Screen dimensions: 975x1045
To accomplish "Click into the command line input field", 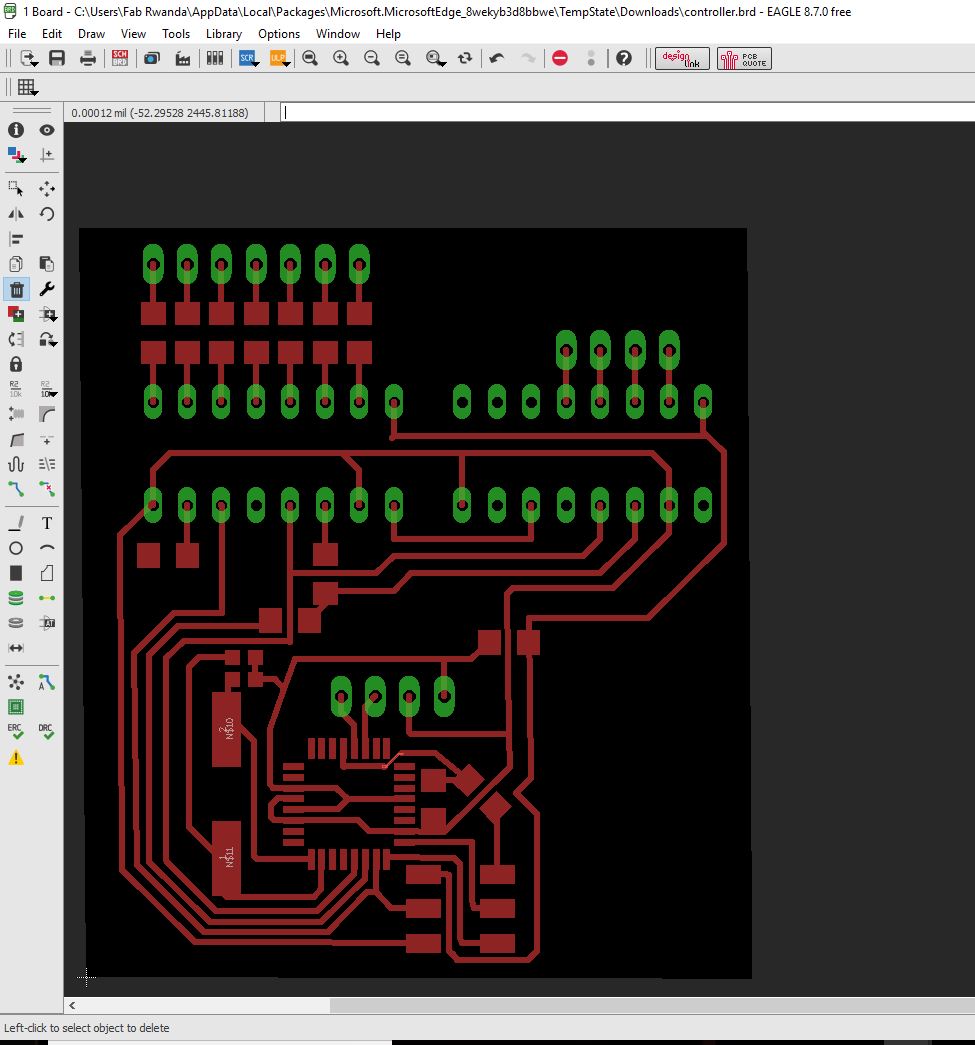I will [628, 112].
